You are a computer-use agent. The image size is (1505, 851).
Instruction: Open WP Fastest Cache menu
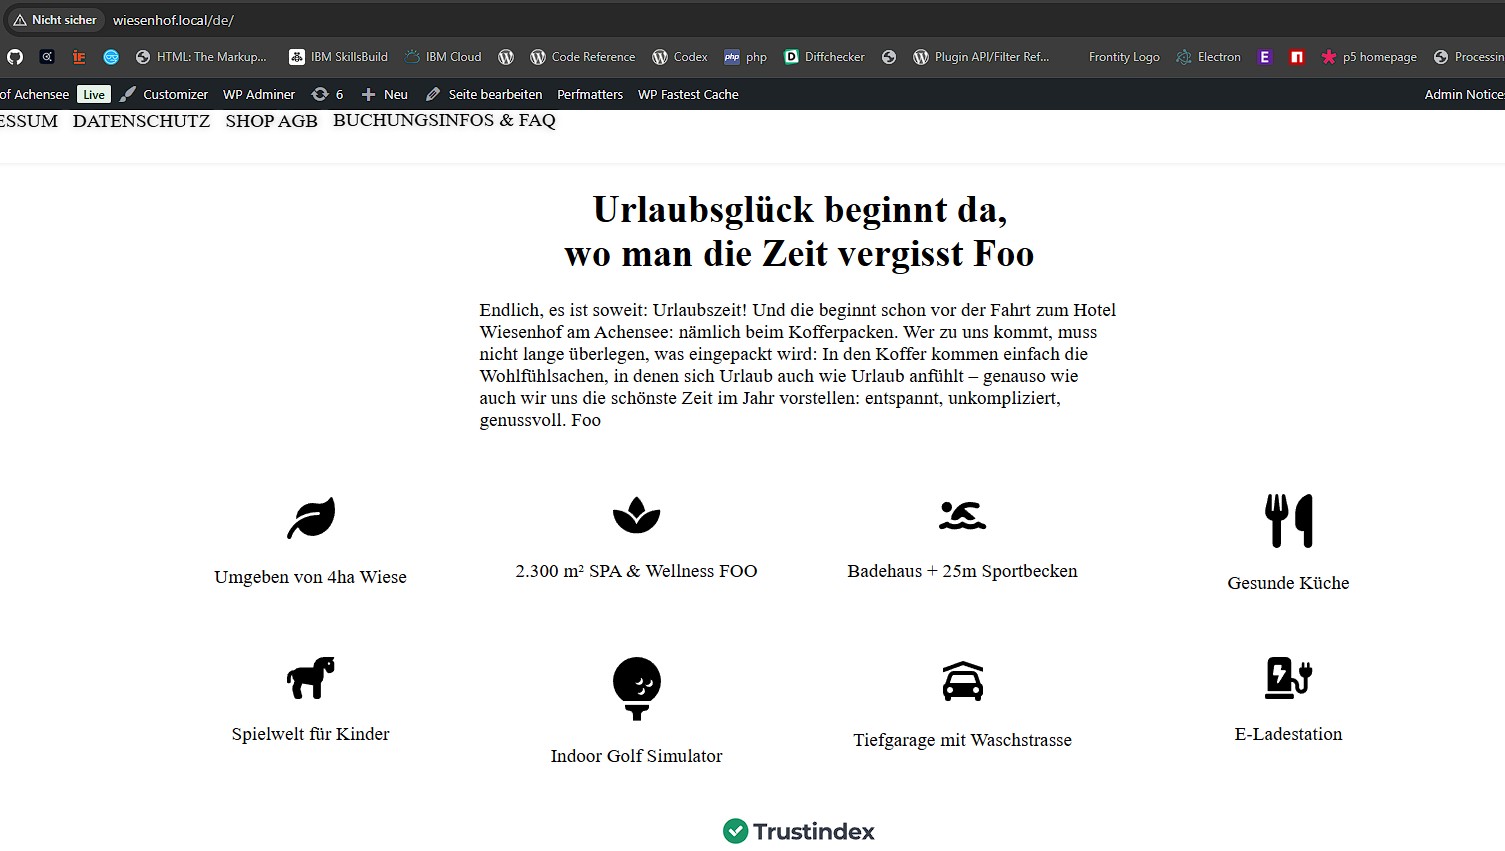click(688, 94)
